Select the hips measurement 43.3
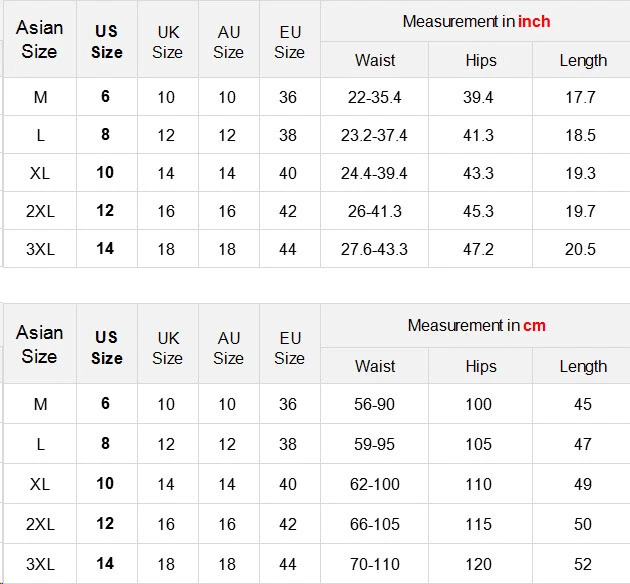Screen dimensions: 630x584 point(479,173)
